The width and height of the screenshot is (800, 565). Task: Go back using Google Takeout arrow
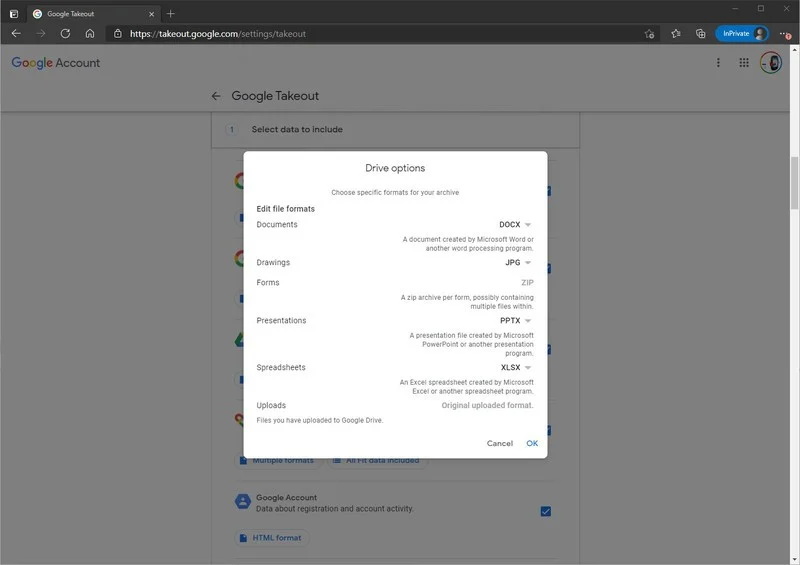tap(216, 96)
